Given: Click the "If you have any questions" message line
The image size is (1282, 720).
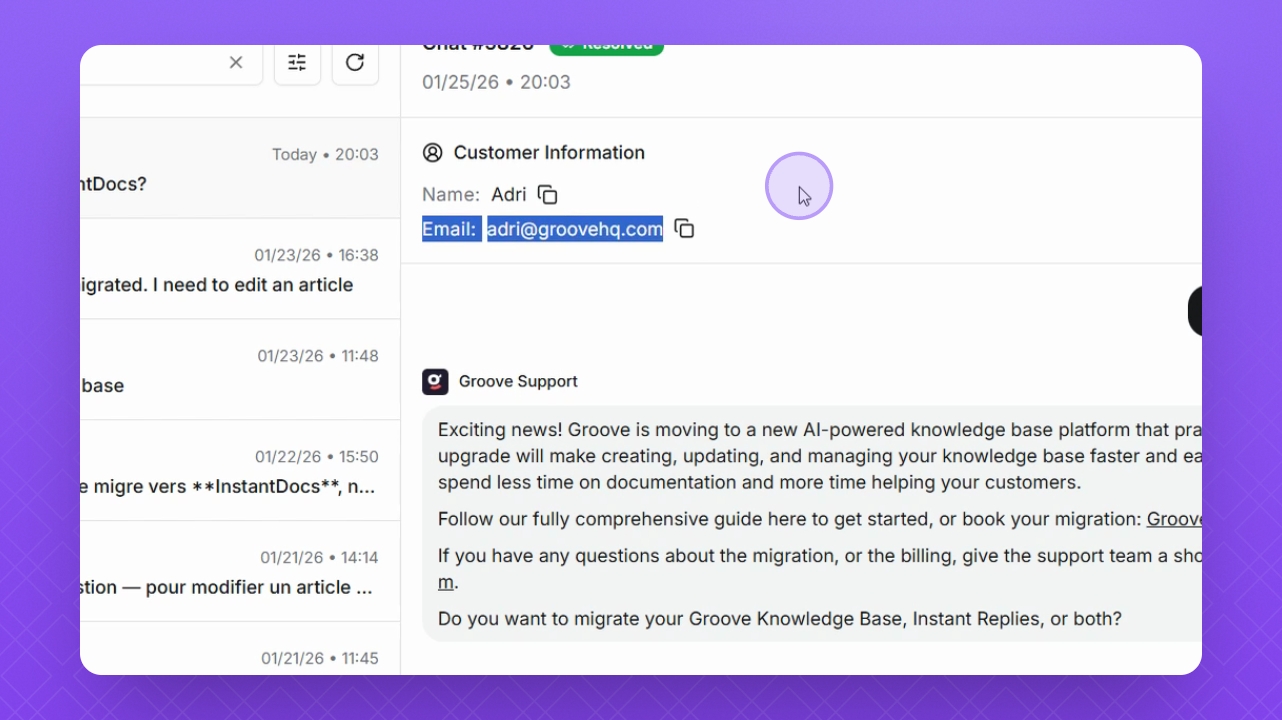Looking at the screenshot, I should coord(819,569).
